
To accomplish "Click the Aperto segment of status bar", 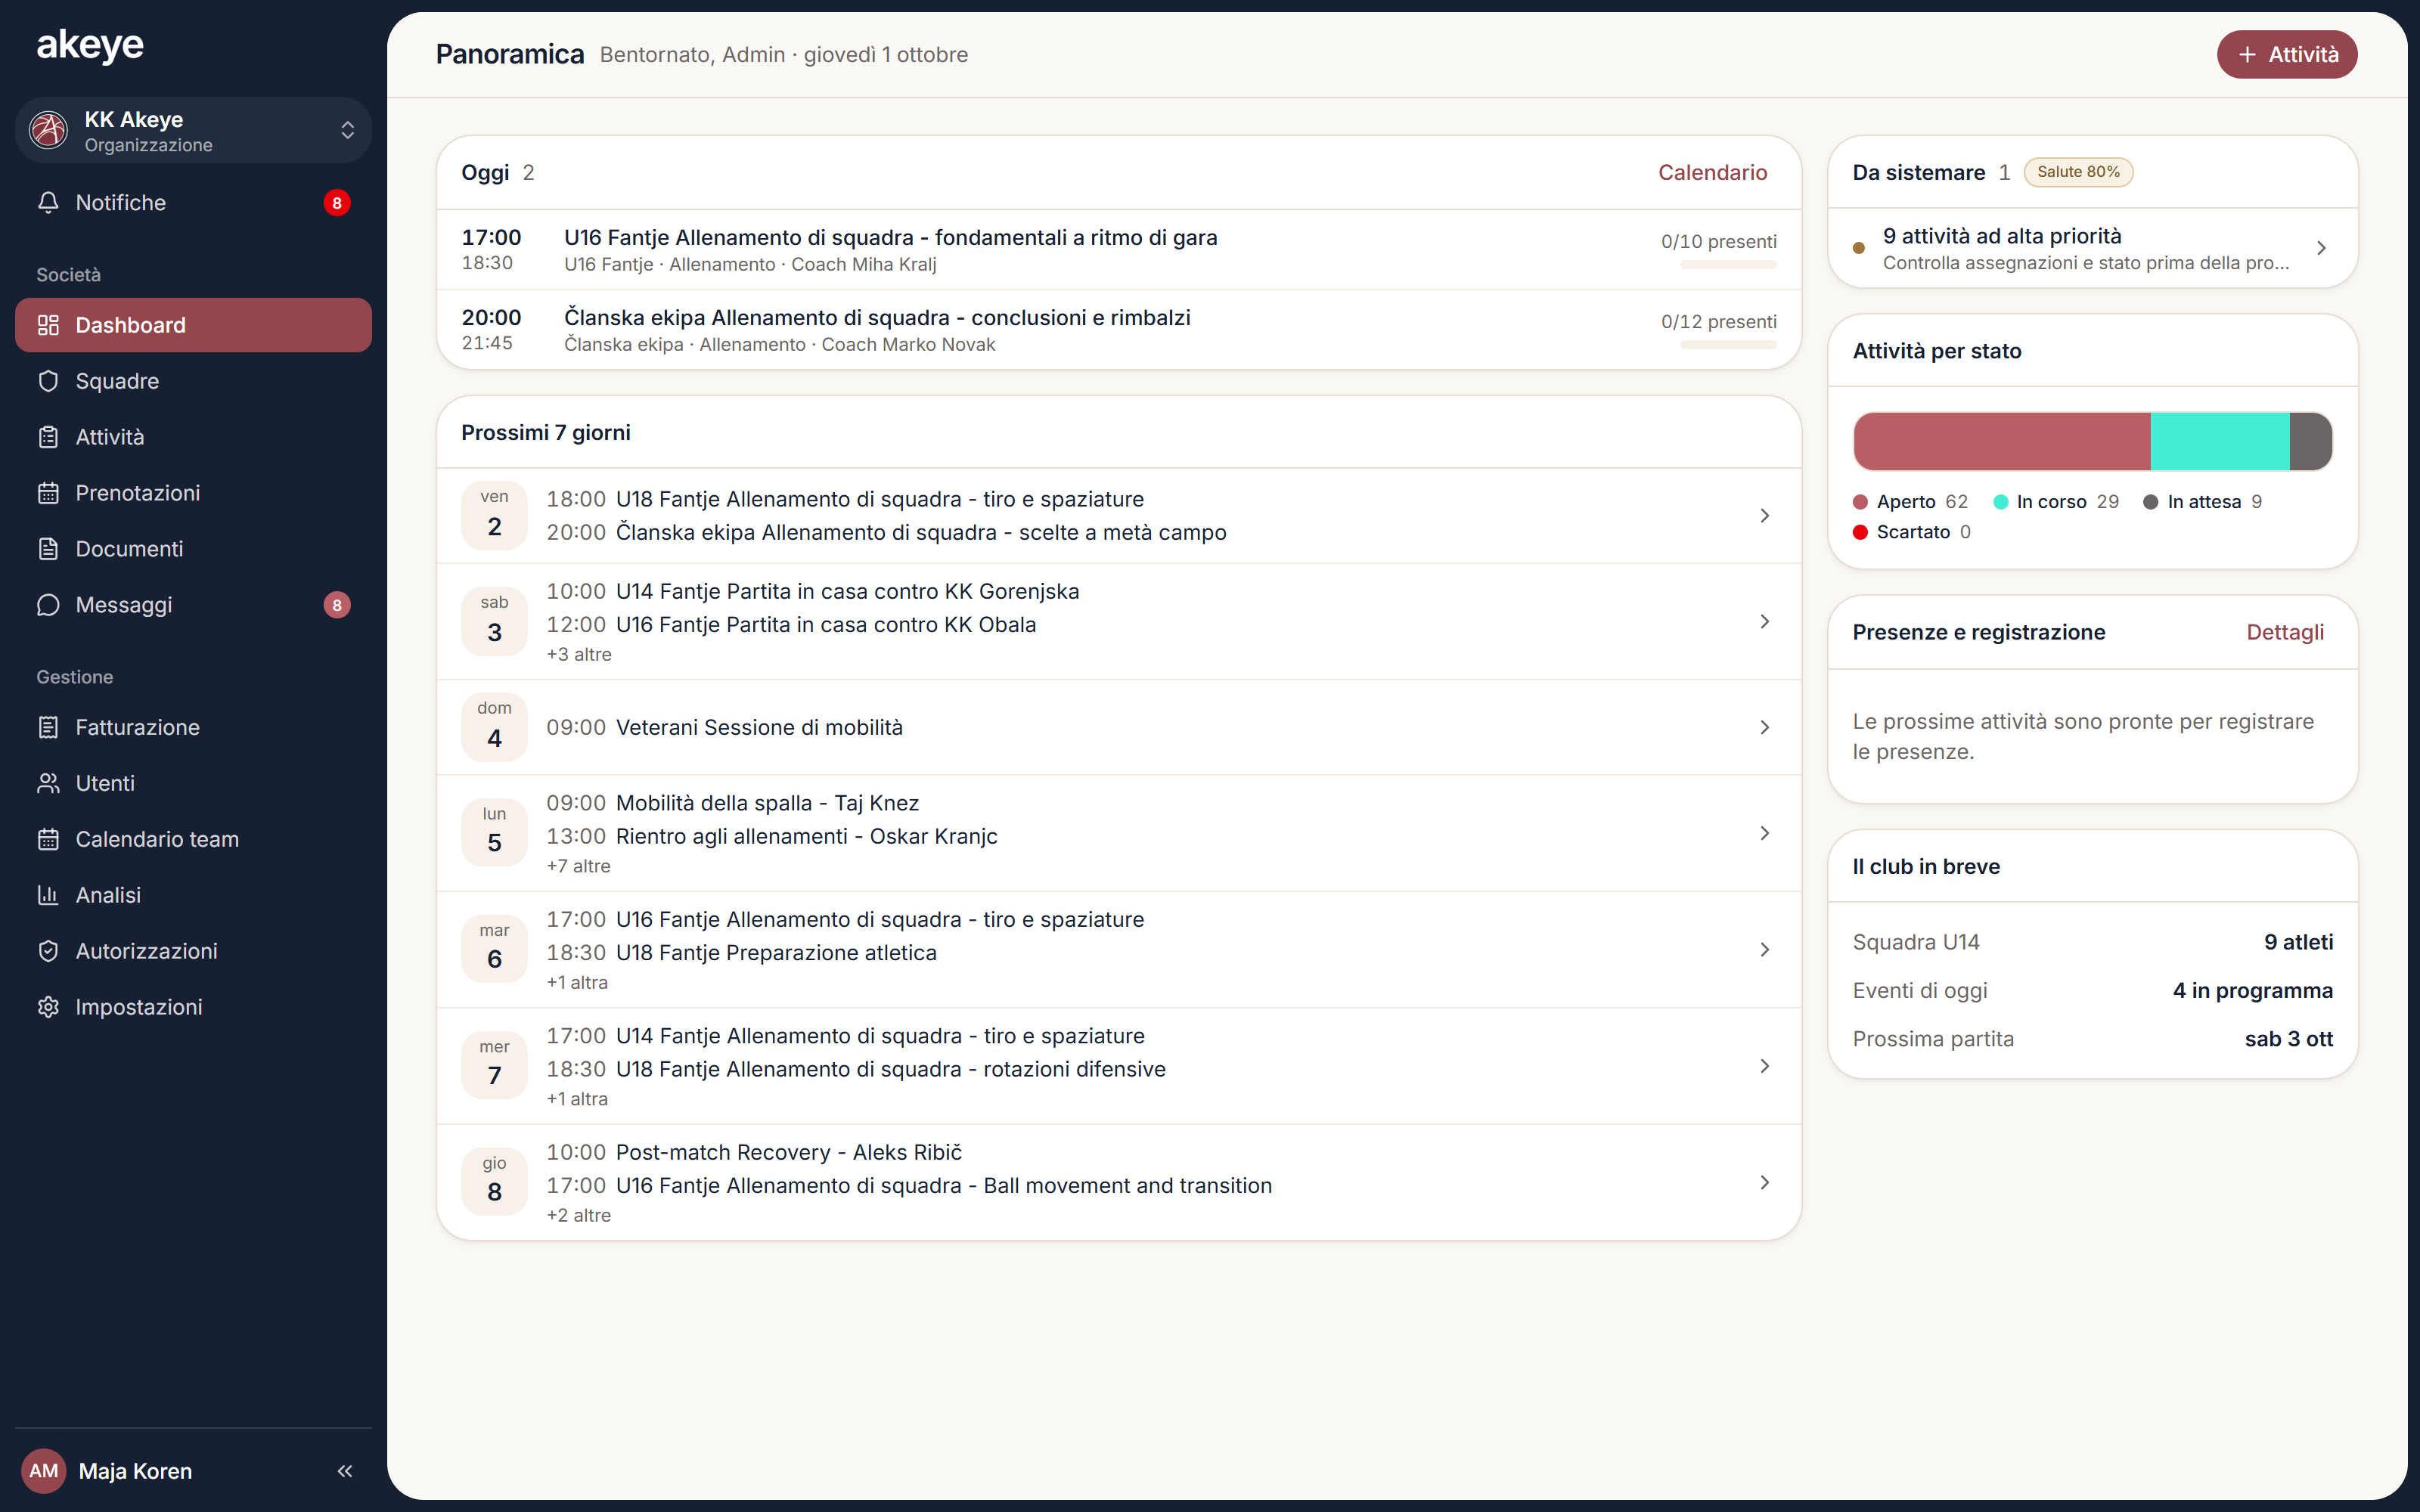I will [x=2002, y=441].
